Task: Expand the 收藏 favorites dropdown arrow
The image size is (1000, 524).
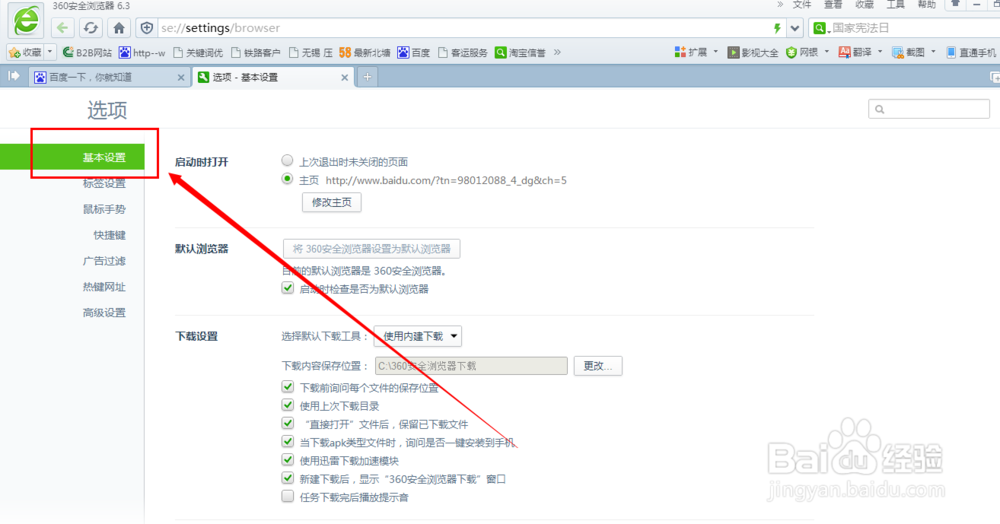Action: 50,52
